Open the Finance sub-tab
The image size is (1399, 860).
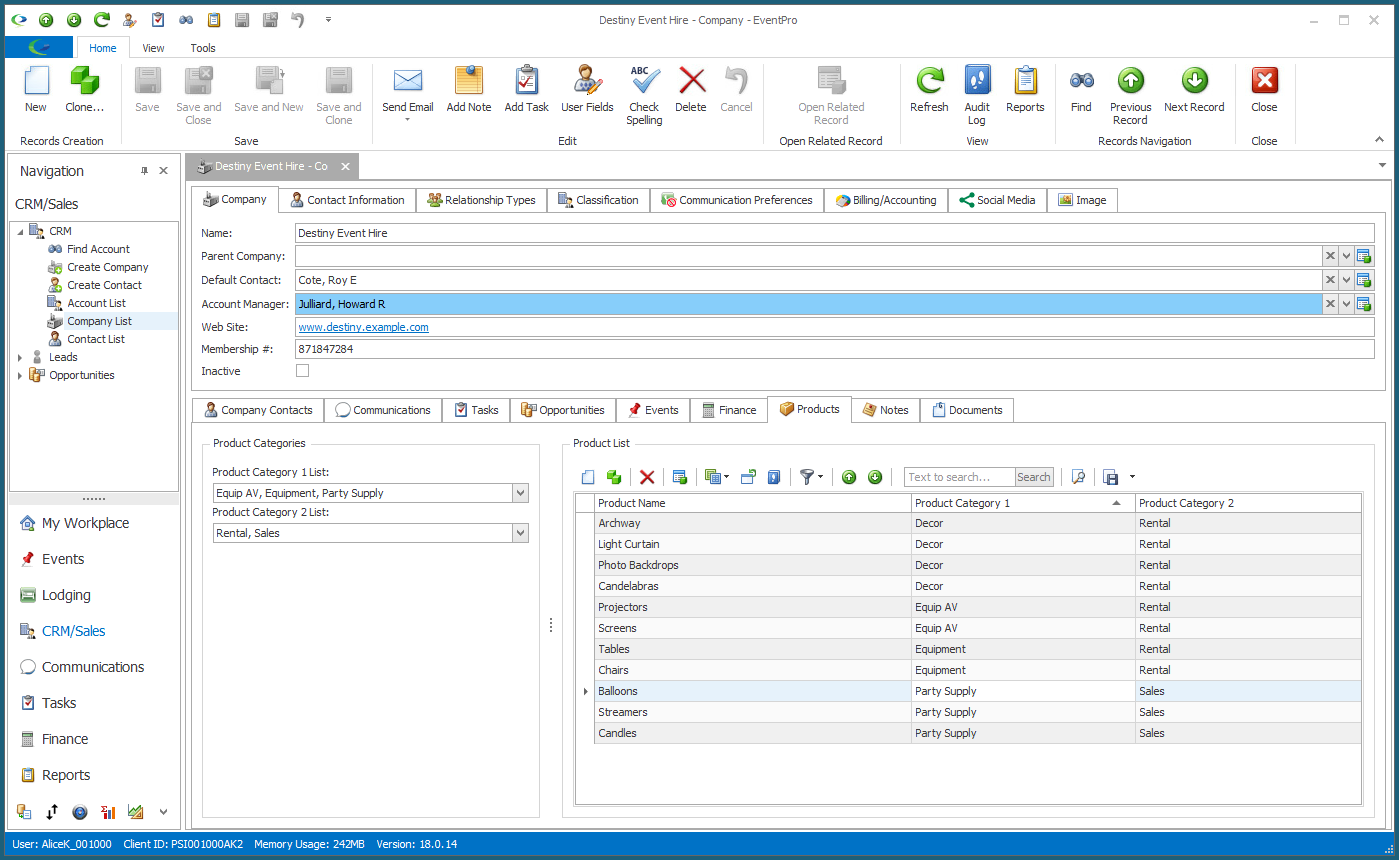tap(729, 410)
